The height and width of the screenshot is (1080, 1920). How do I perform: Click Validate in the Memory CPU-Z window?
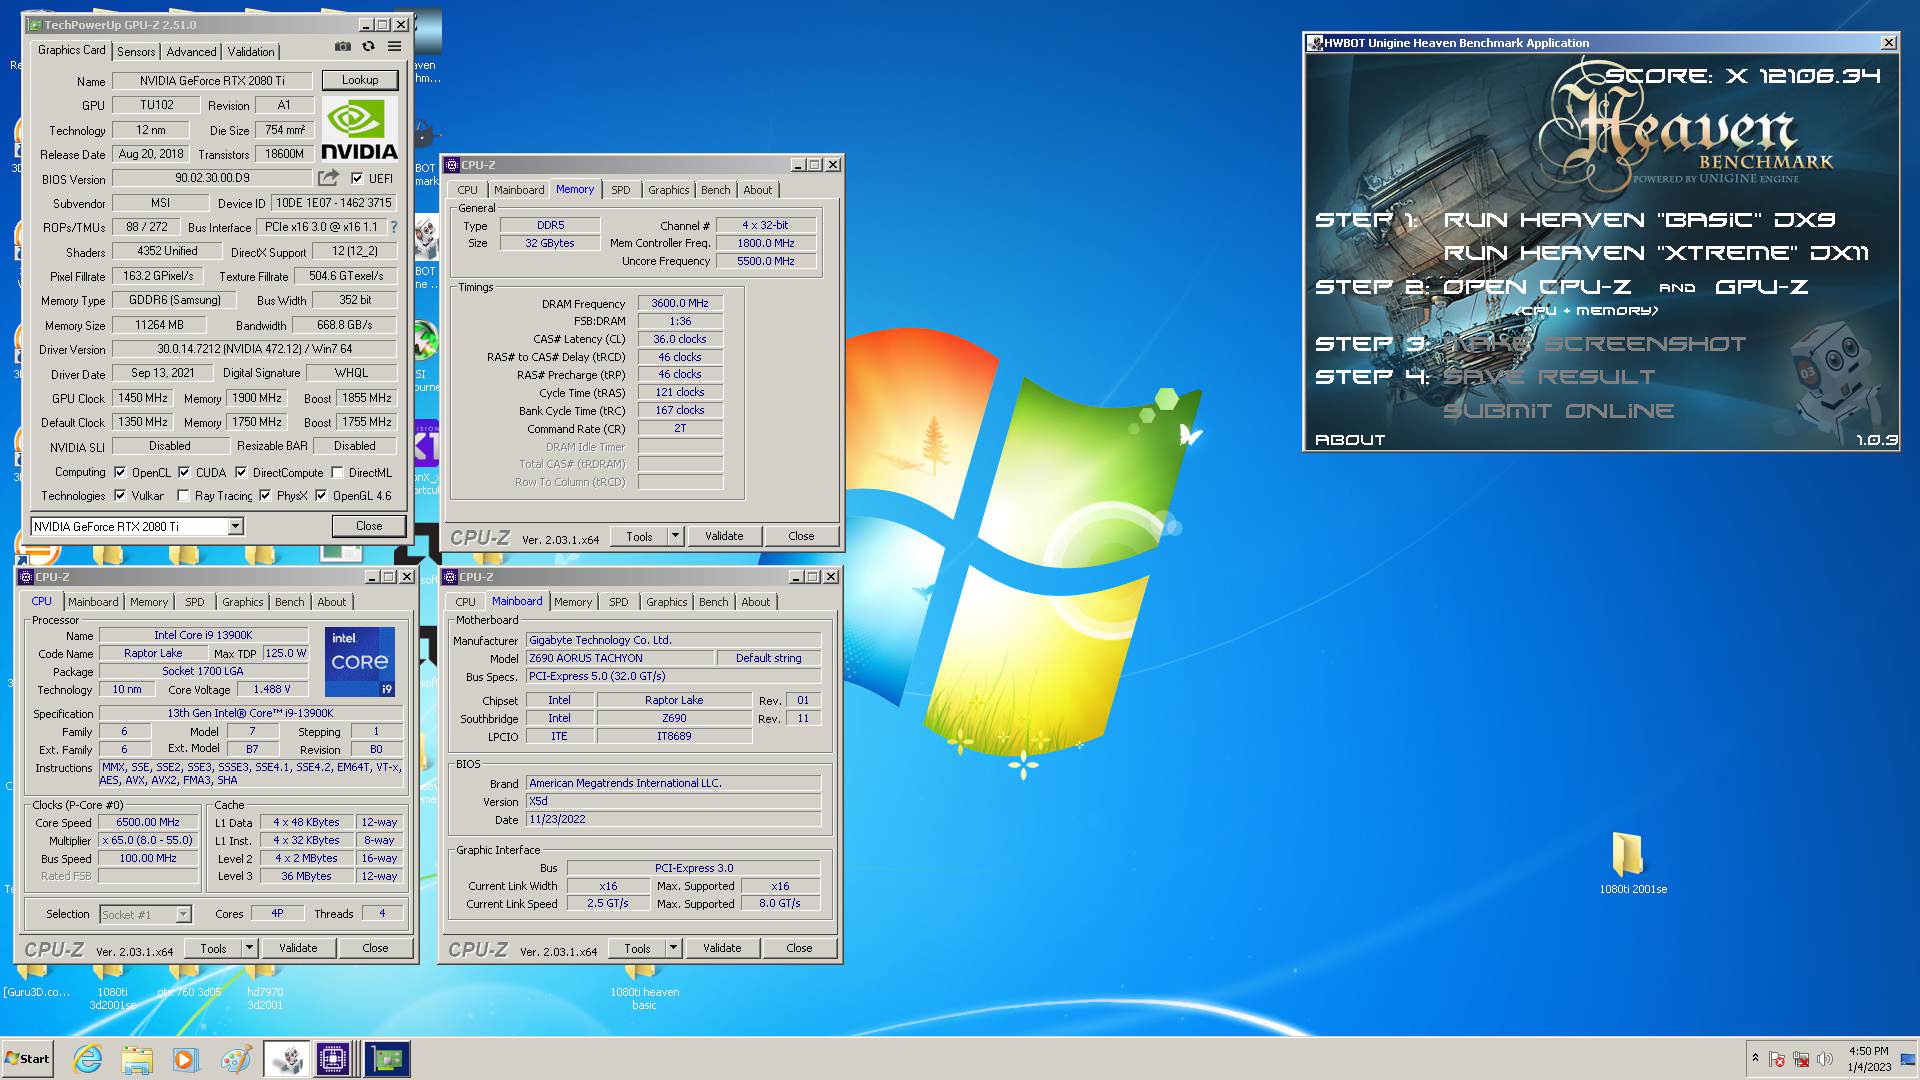pos(724,536)
